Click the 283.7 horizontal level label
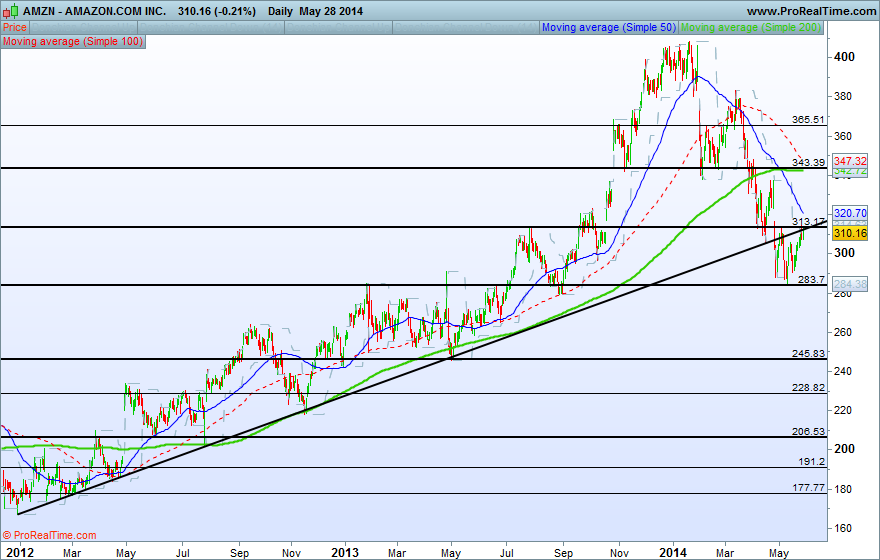This screenshot has width=880, height=560. [x=811, y=279]
